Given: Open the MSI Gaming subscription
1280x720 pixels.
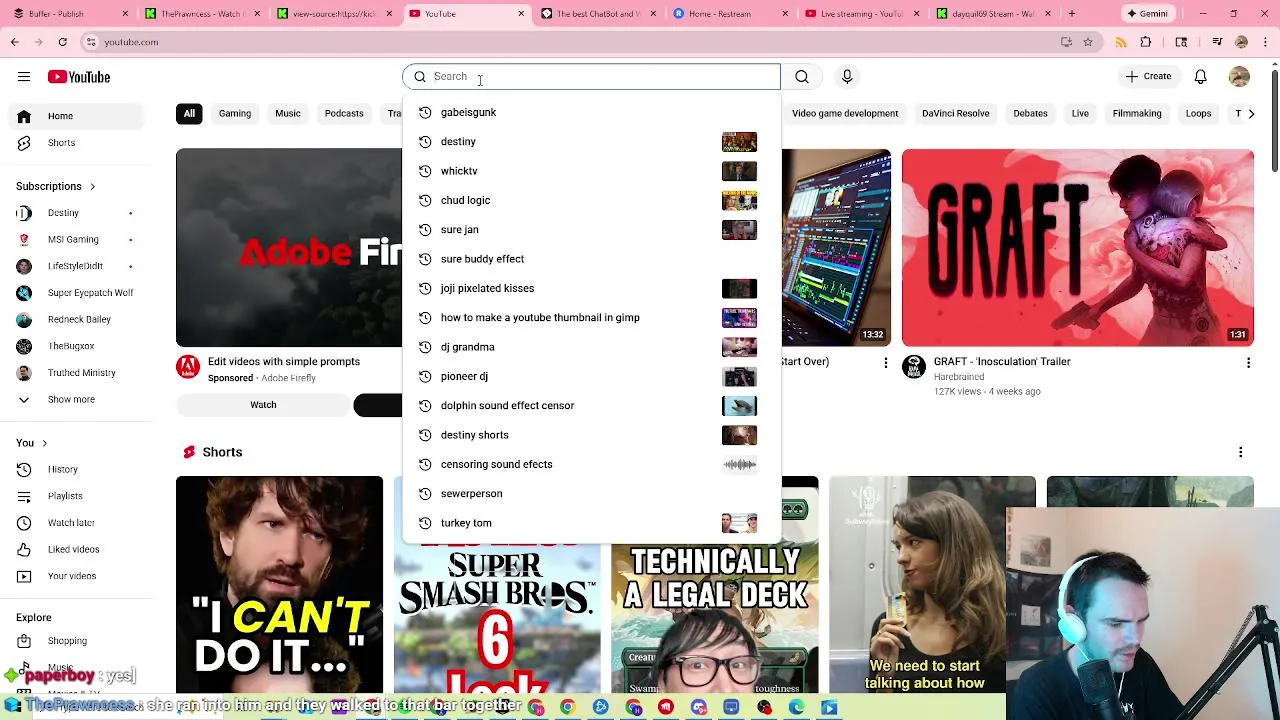Looking at the screenshot, I should (x=76, y=240).
